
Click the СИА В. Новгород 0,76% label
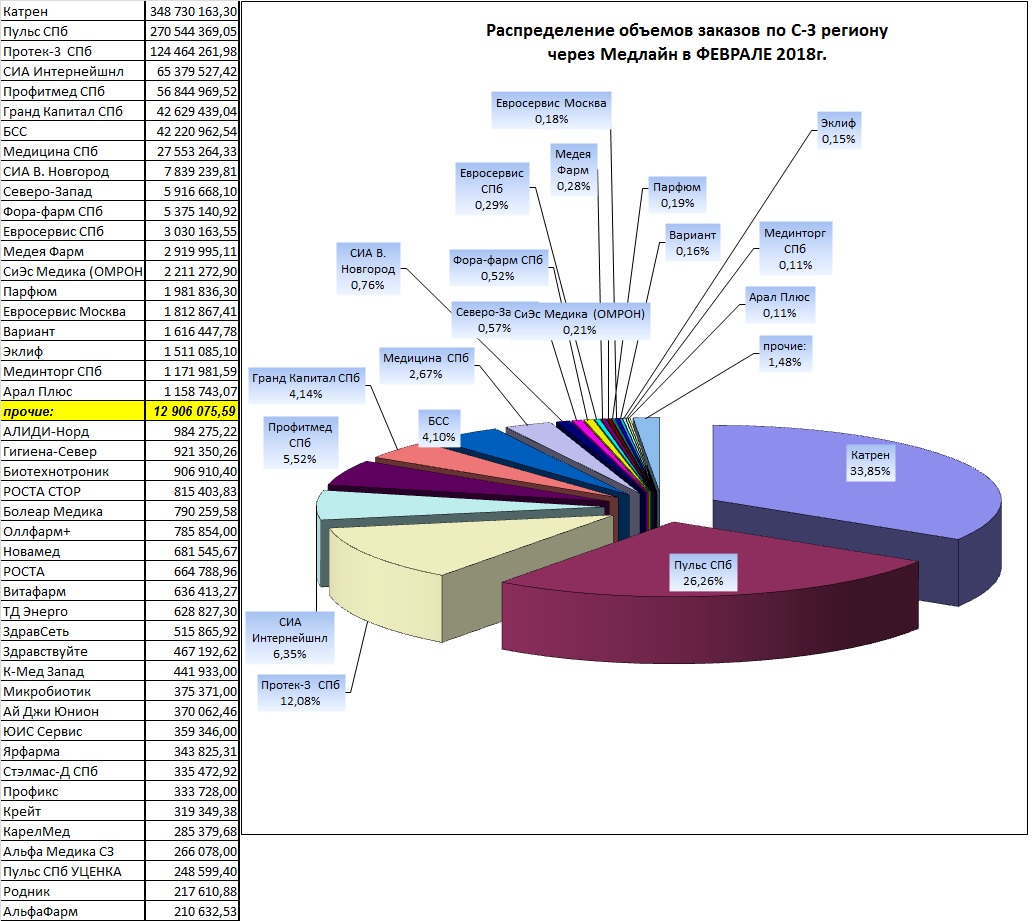pyautogui.click(x=367, y=269)
